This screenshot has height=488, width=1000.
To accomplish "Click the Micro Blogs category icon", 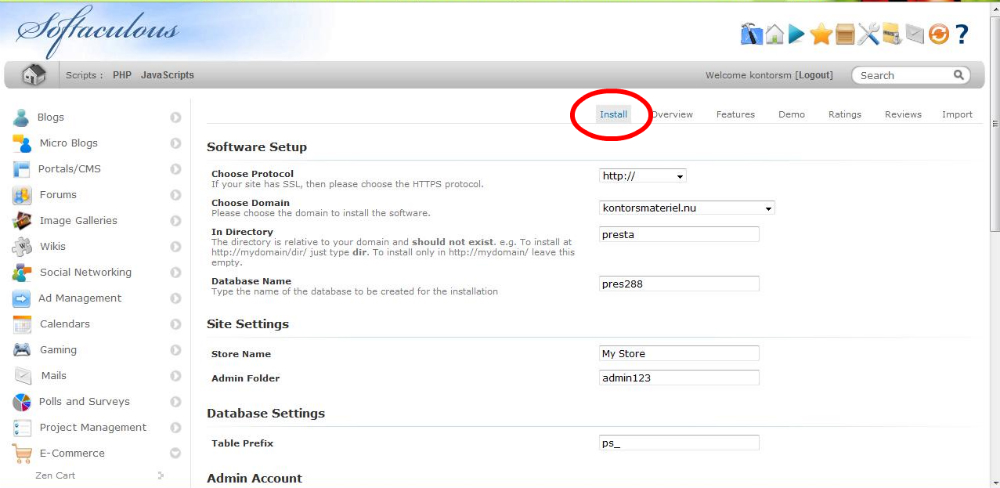I will (22, 143).
